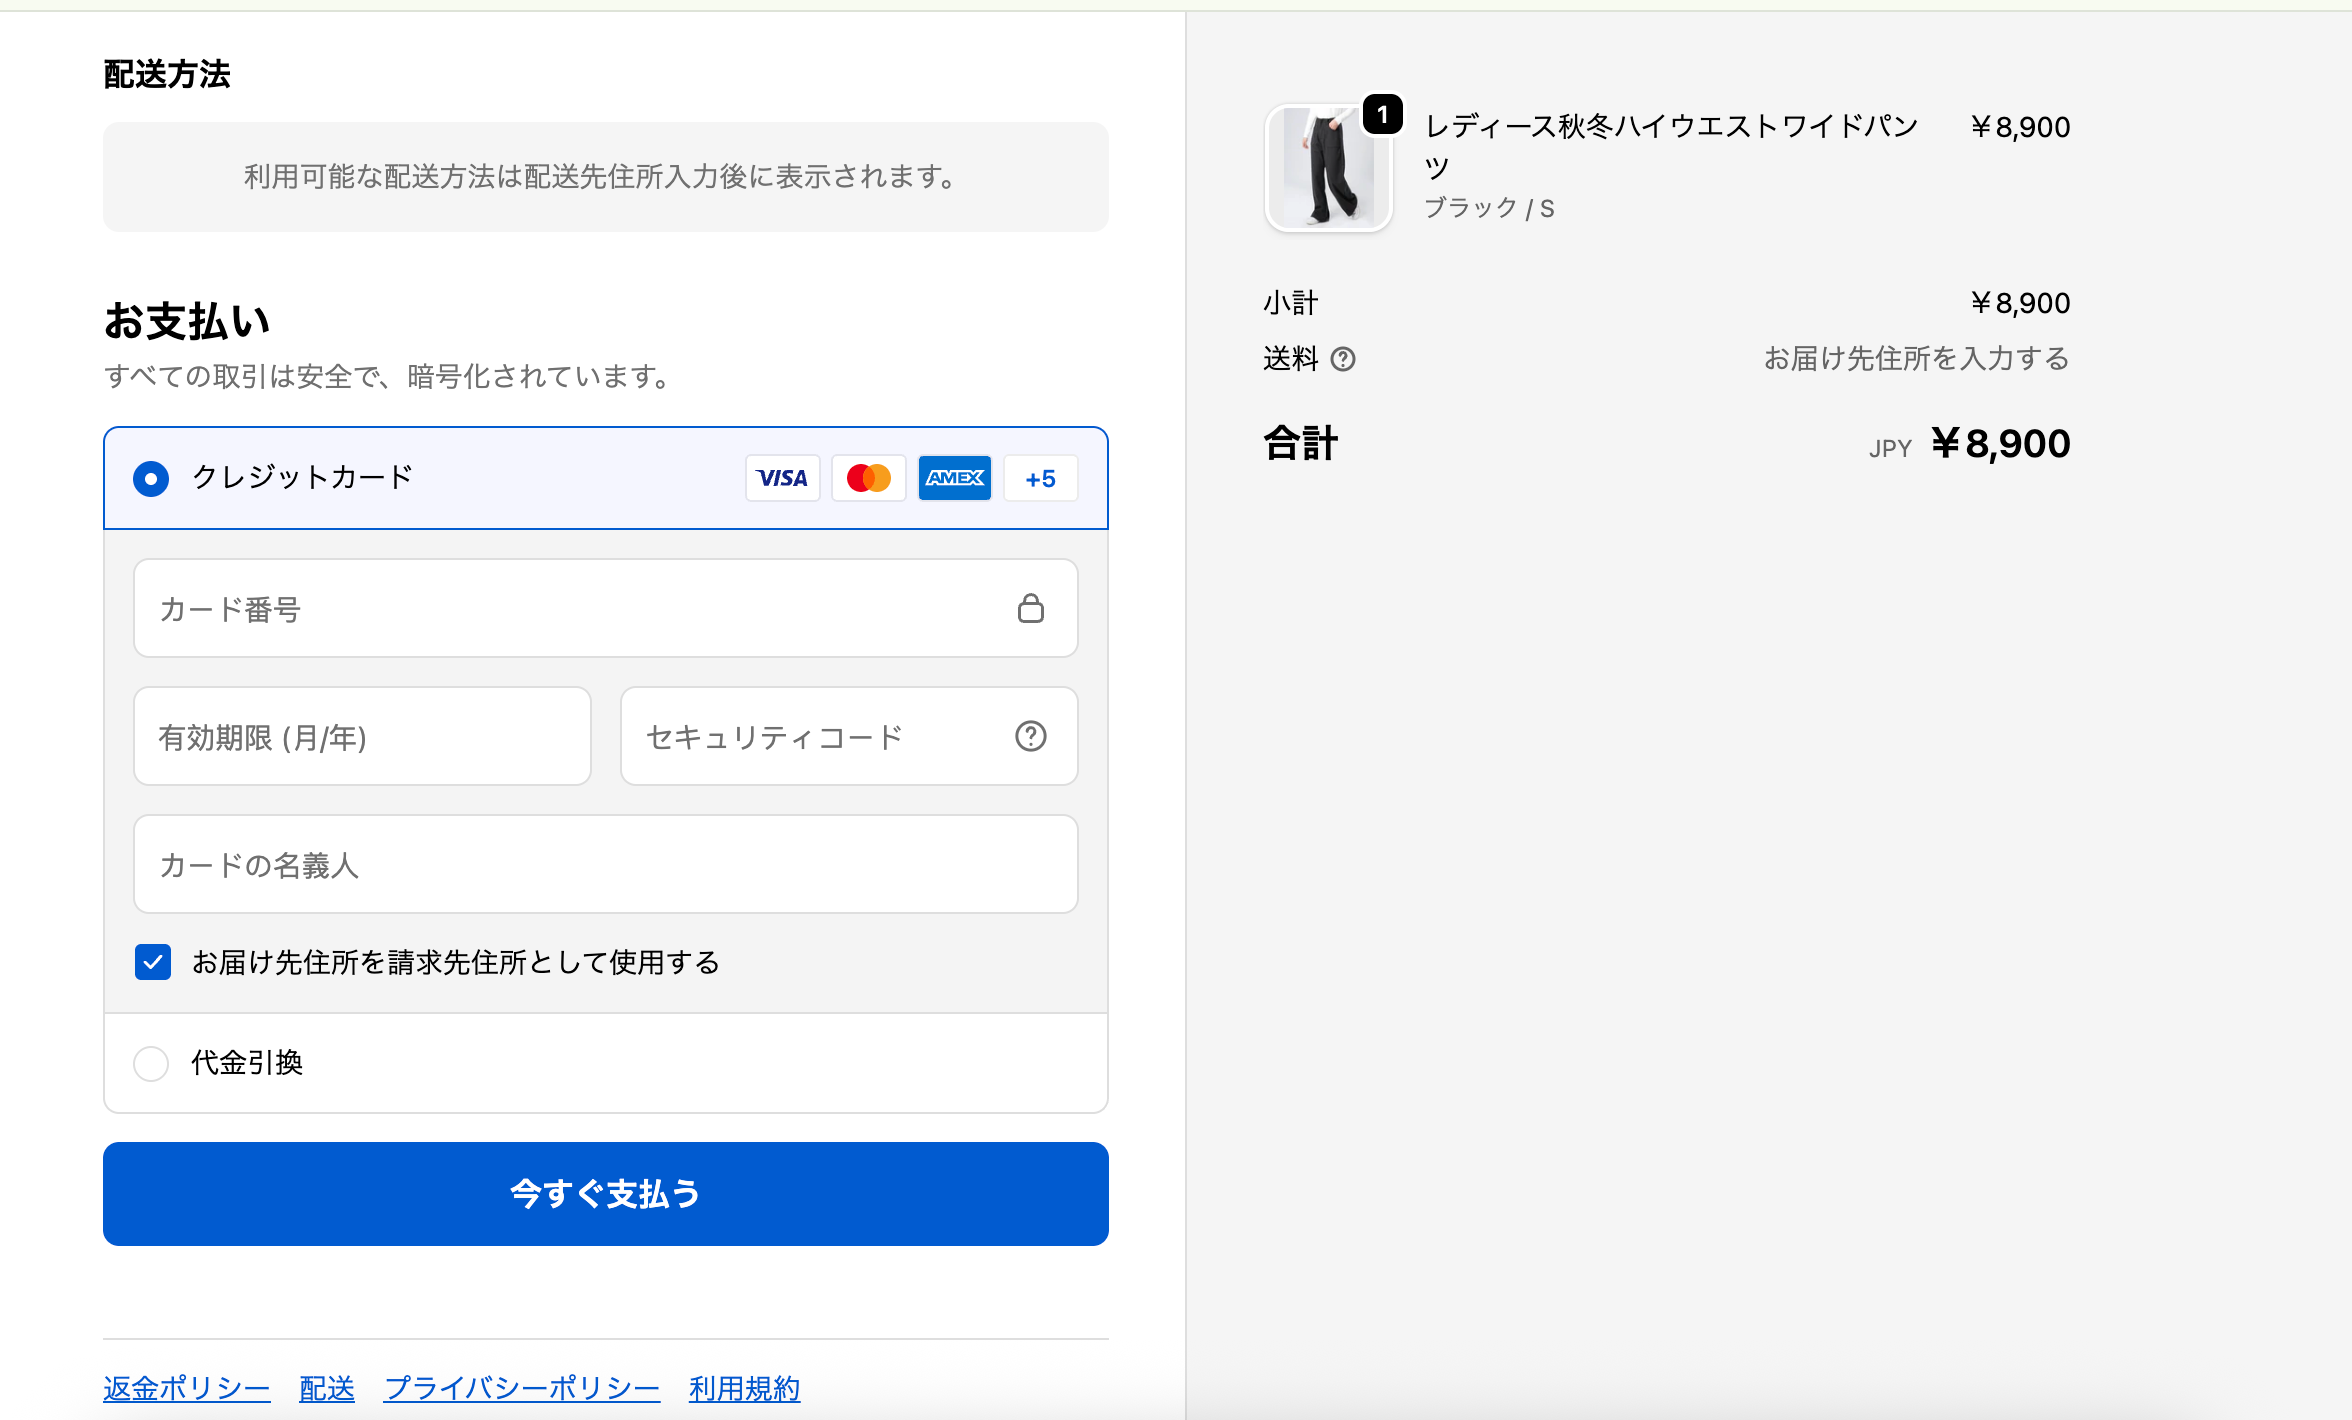The height and width of the screenshot is (1420, 2352).
Task: Click the shipping cost help icon
Action: click(1343, 359)
